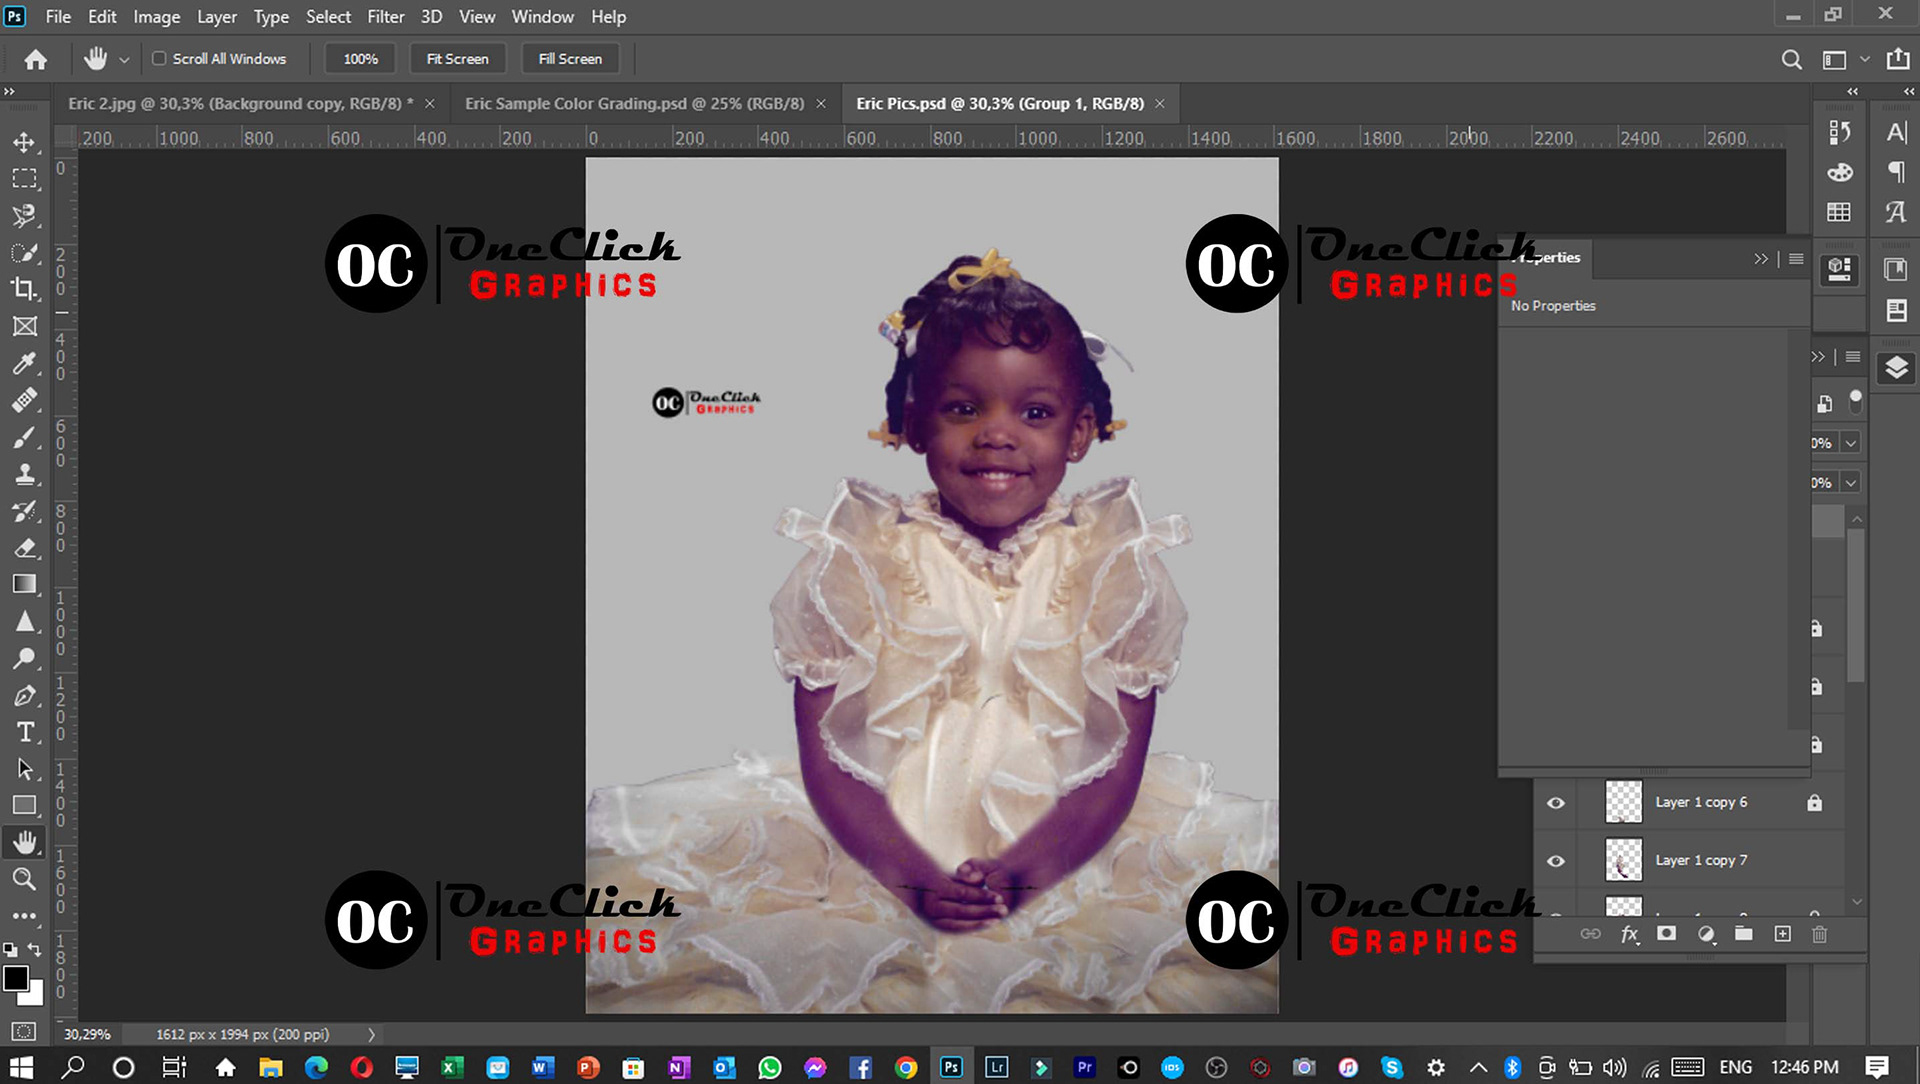Switch to Eric 2.jpg document tab

pos(240,104)
